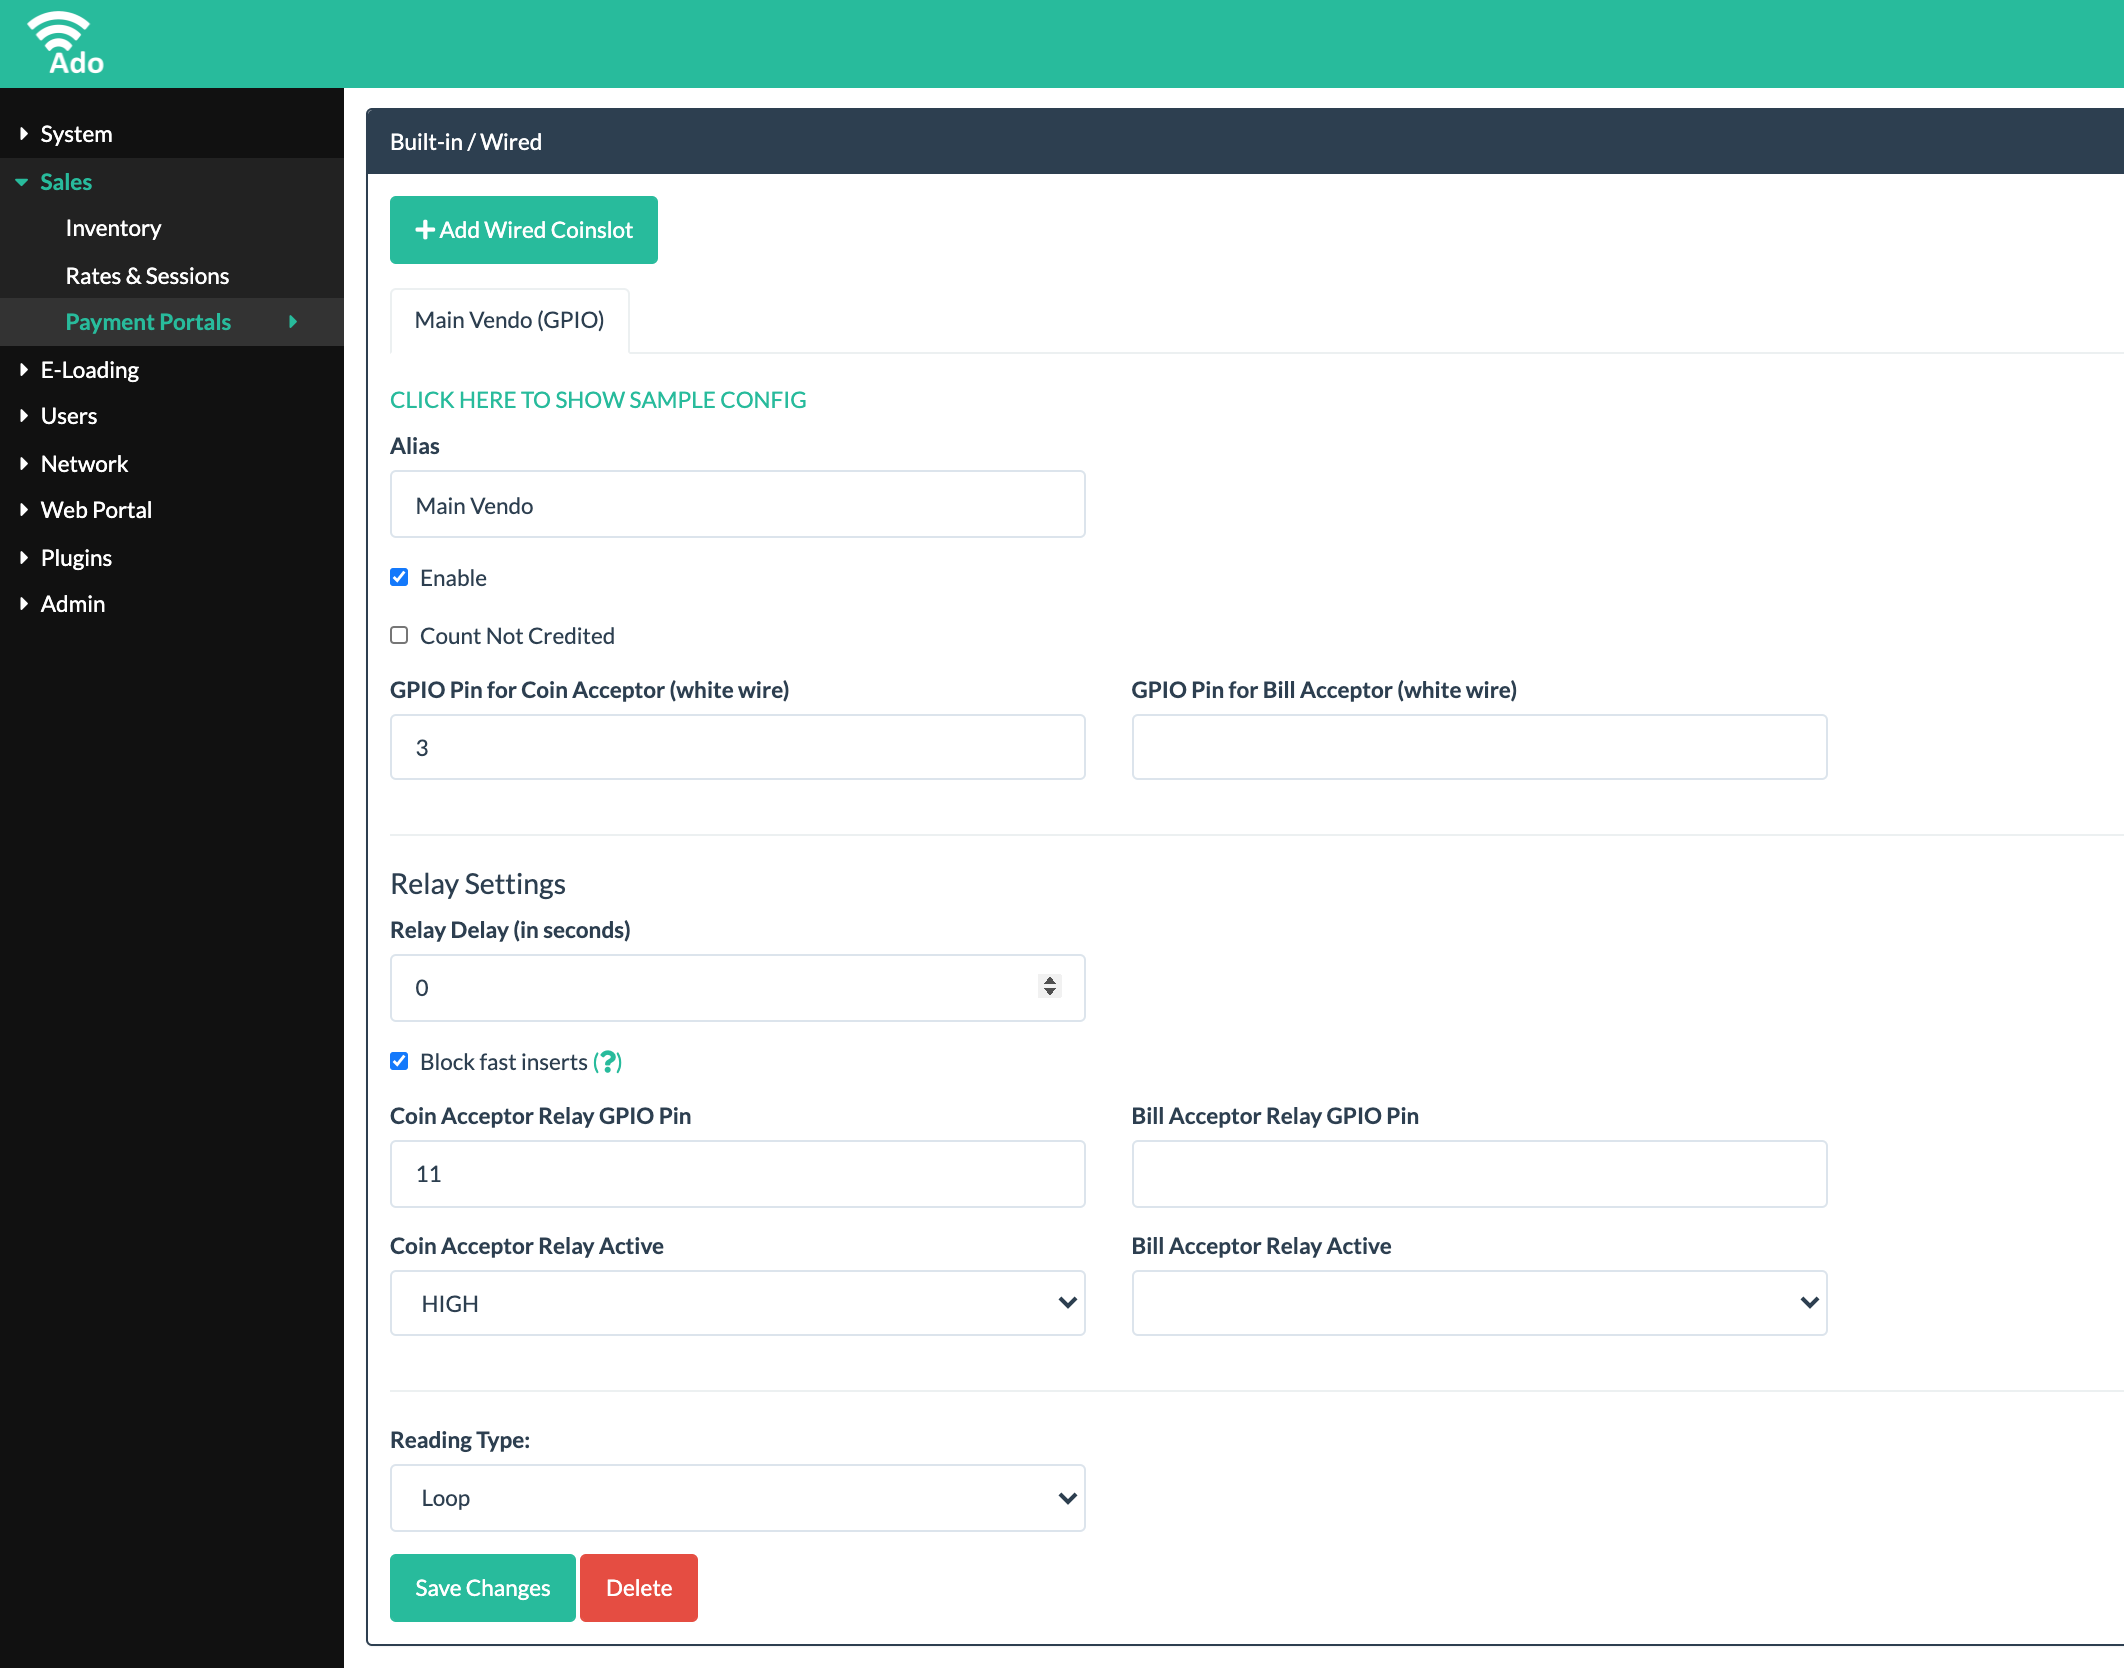Focus Coin Acceptor Relay GPIO Pin field
The image size is (2124, 1668).
pos(737,1174)
